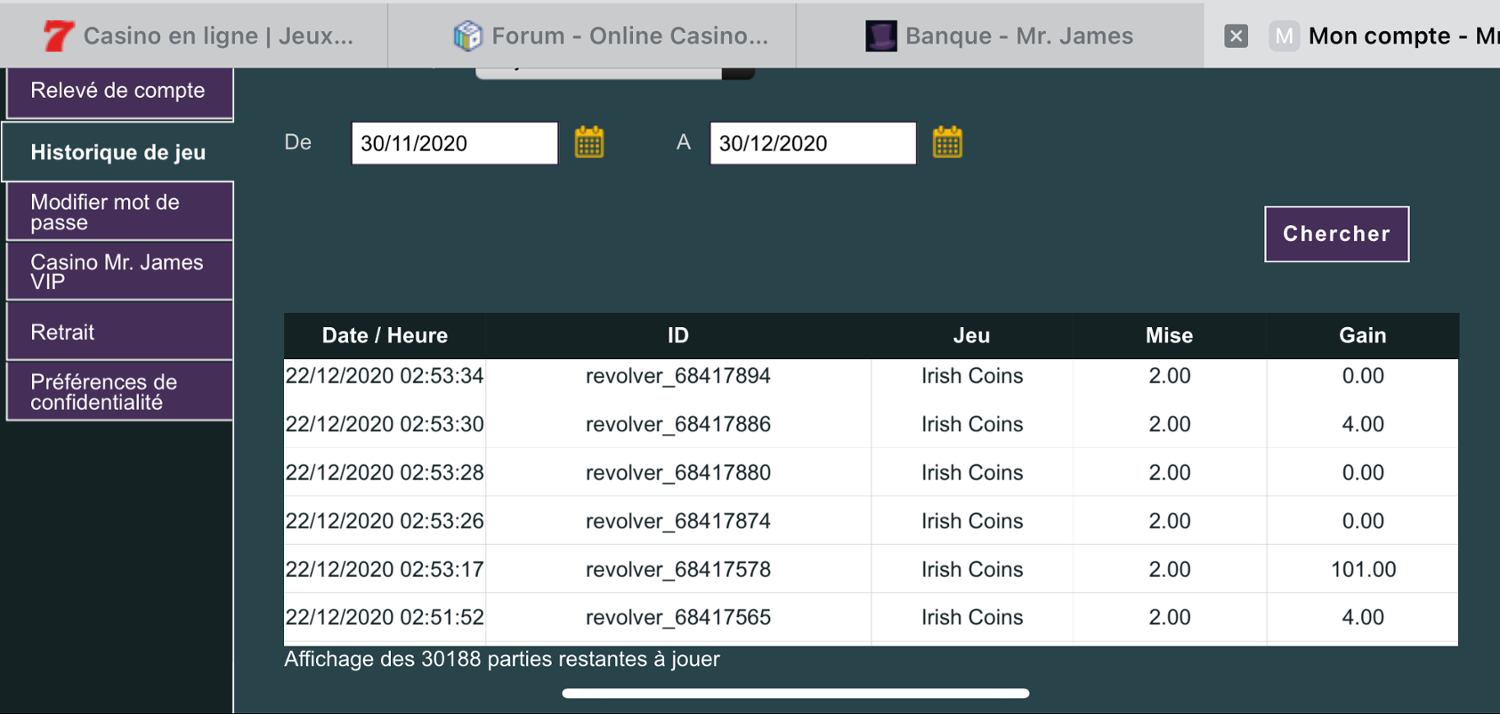The height and width of the screenshot is (714, 1500).
Task: Open Préférences de confidentialité
Action: point(118,391)
